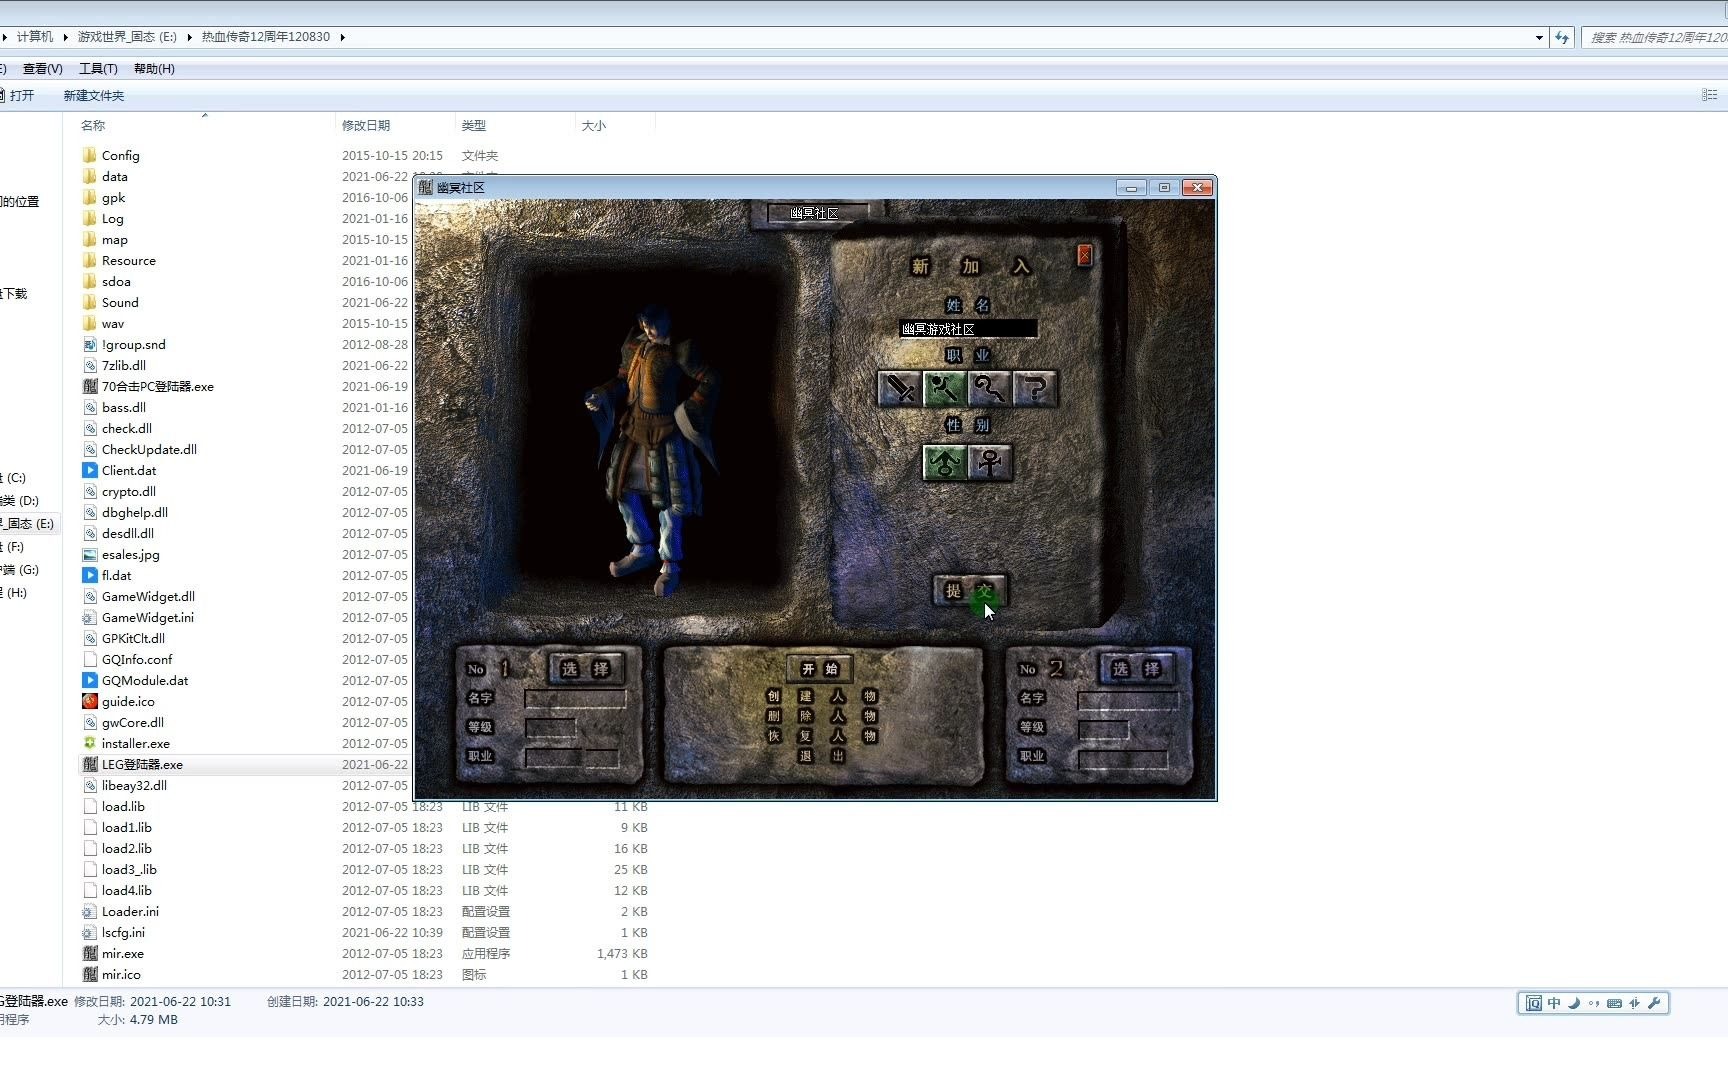Select the question mark class icon
Screen dimensions: 1728x1080
[1035, 388]
